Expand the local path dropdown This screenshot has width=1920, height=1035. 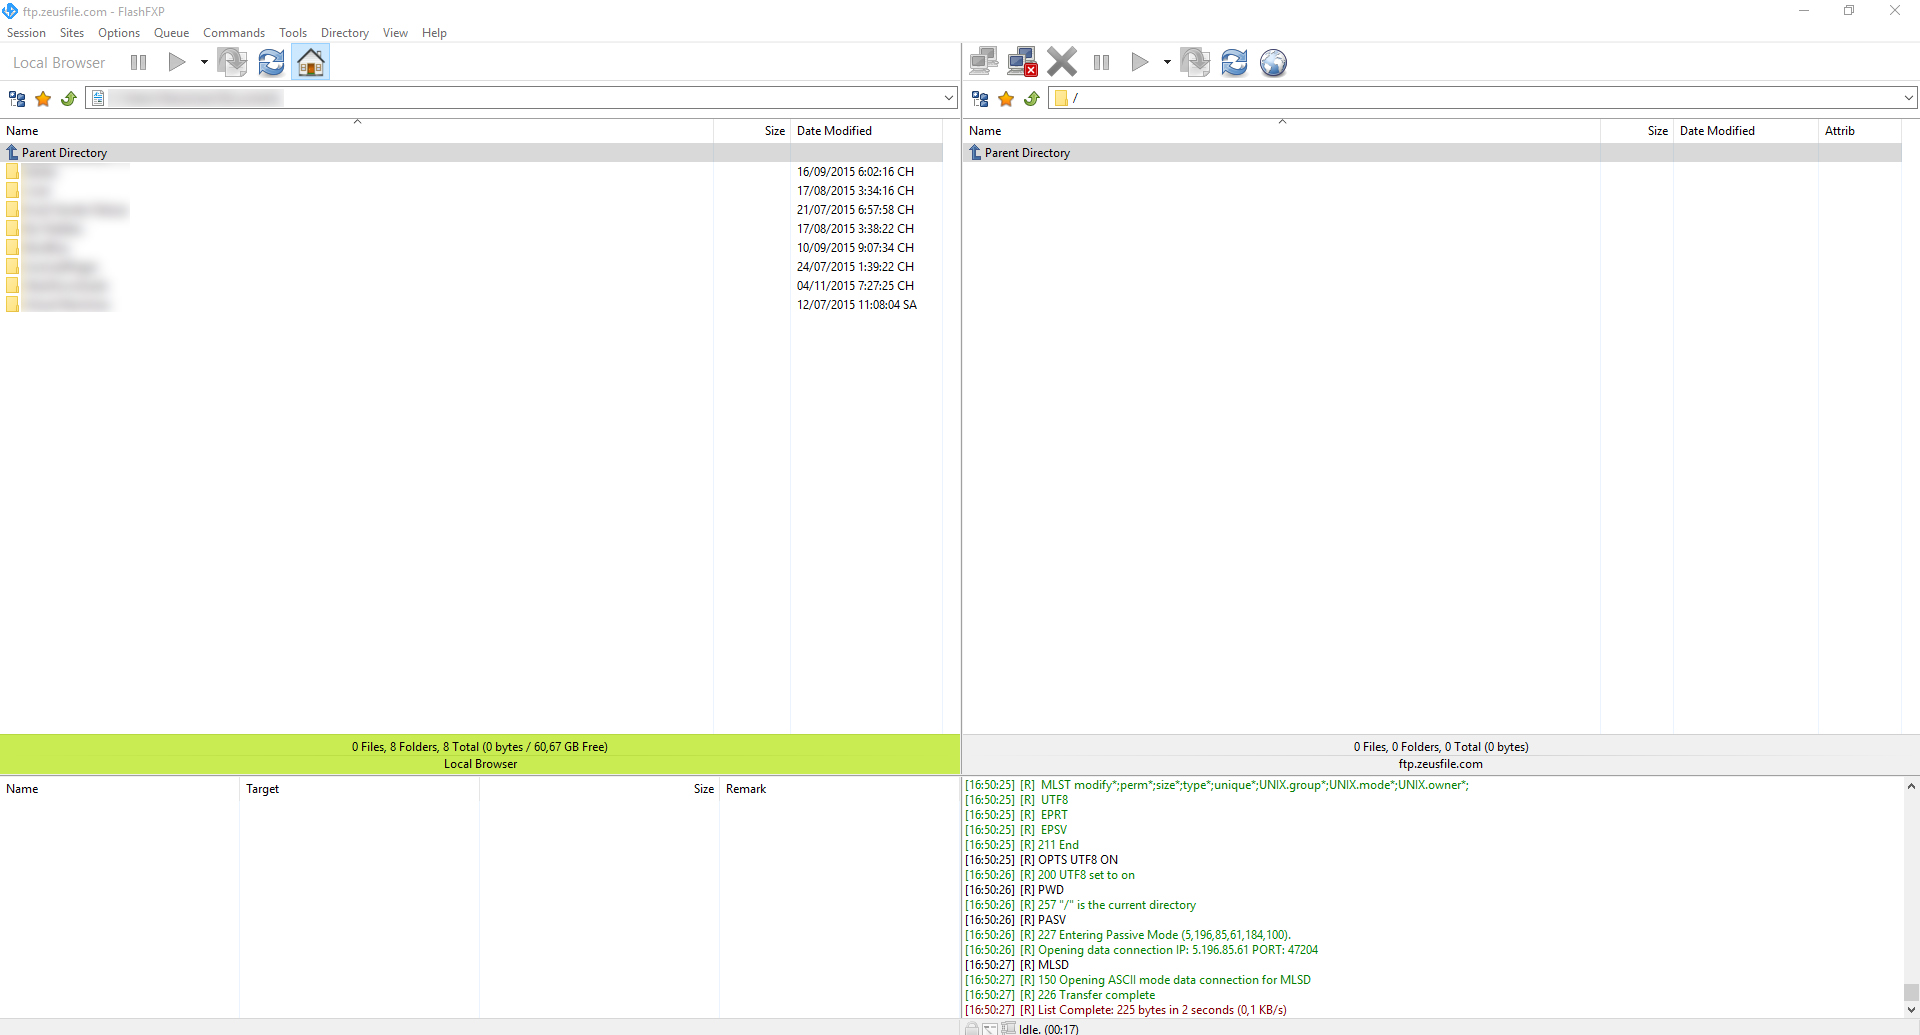coord(949,98)
